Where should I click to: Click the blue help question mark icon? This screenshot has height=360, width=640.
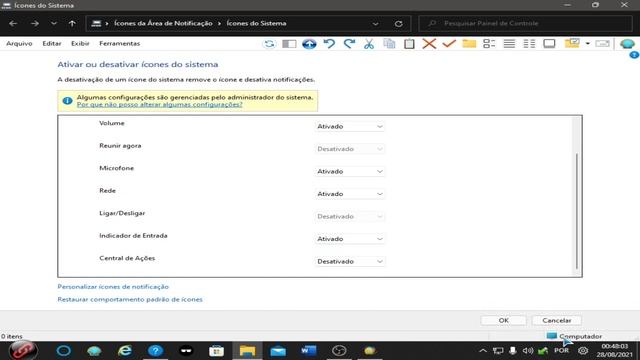(x=634, y=55)
